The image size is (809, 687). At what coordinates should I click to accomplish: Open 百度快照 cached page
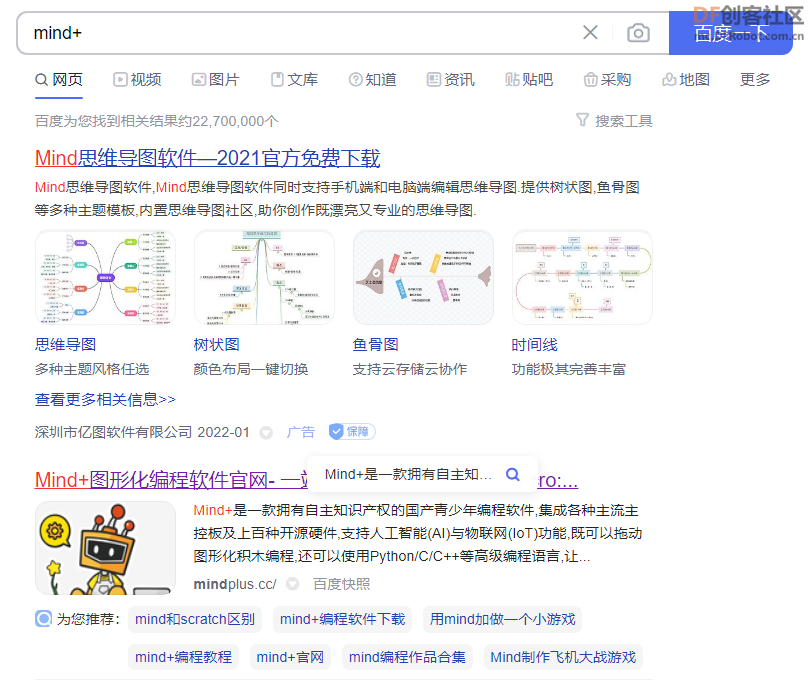(341, 584)
